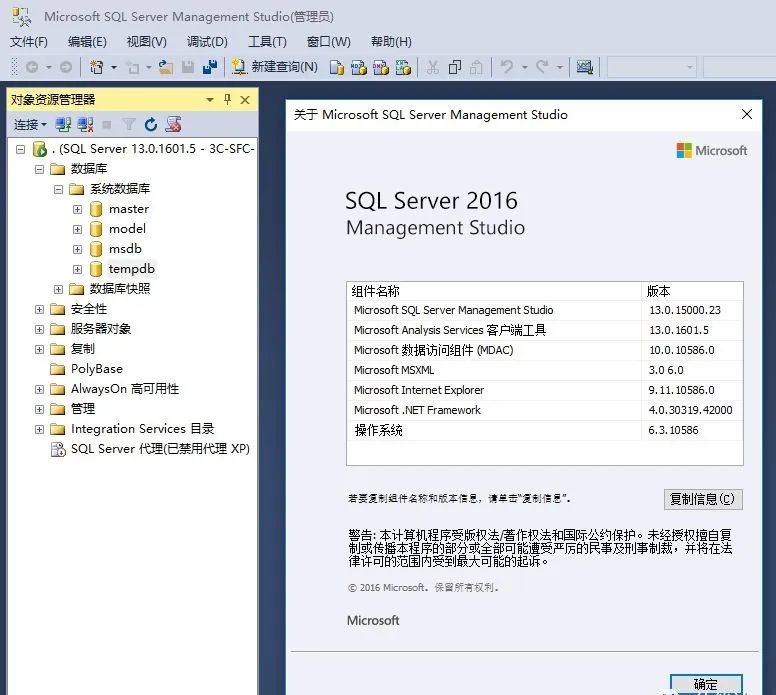Click the copy icon in toolbar
This screenshot has height=695, width=776.
454,67
